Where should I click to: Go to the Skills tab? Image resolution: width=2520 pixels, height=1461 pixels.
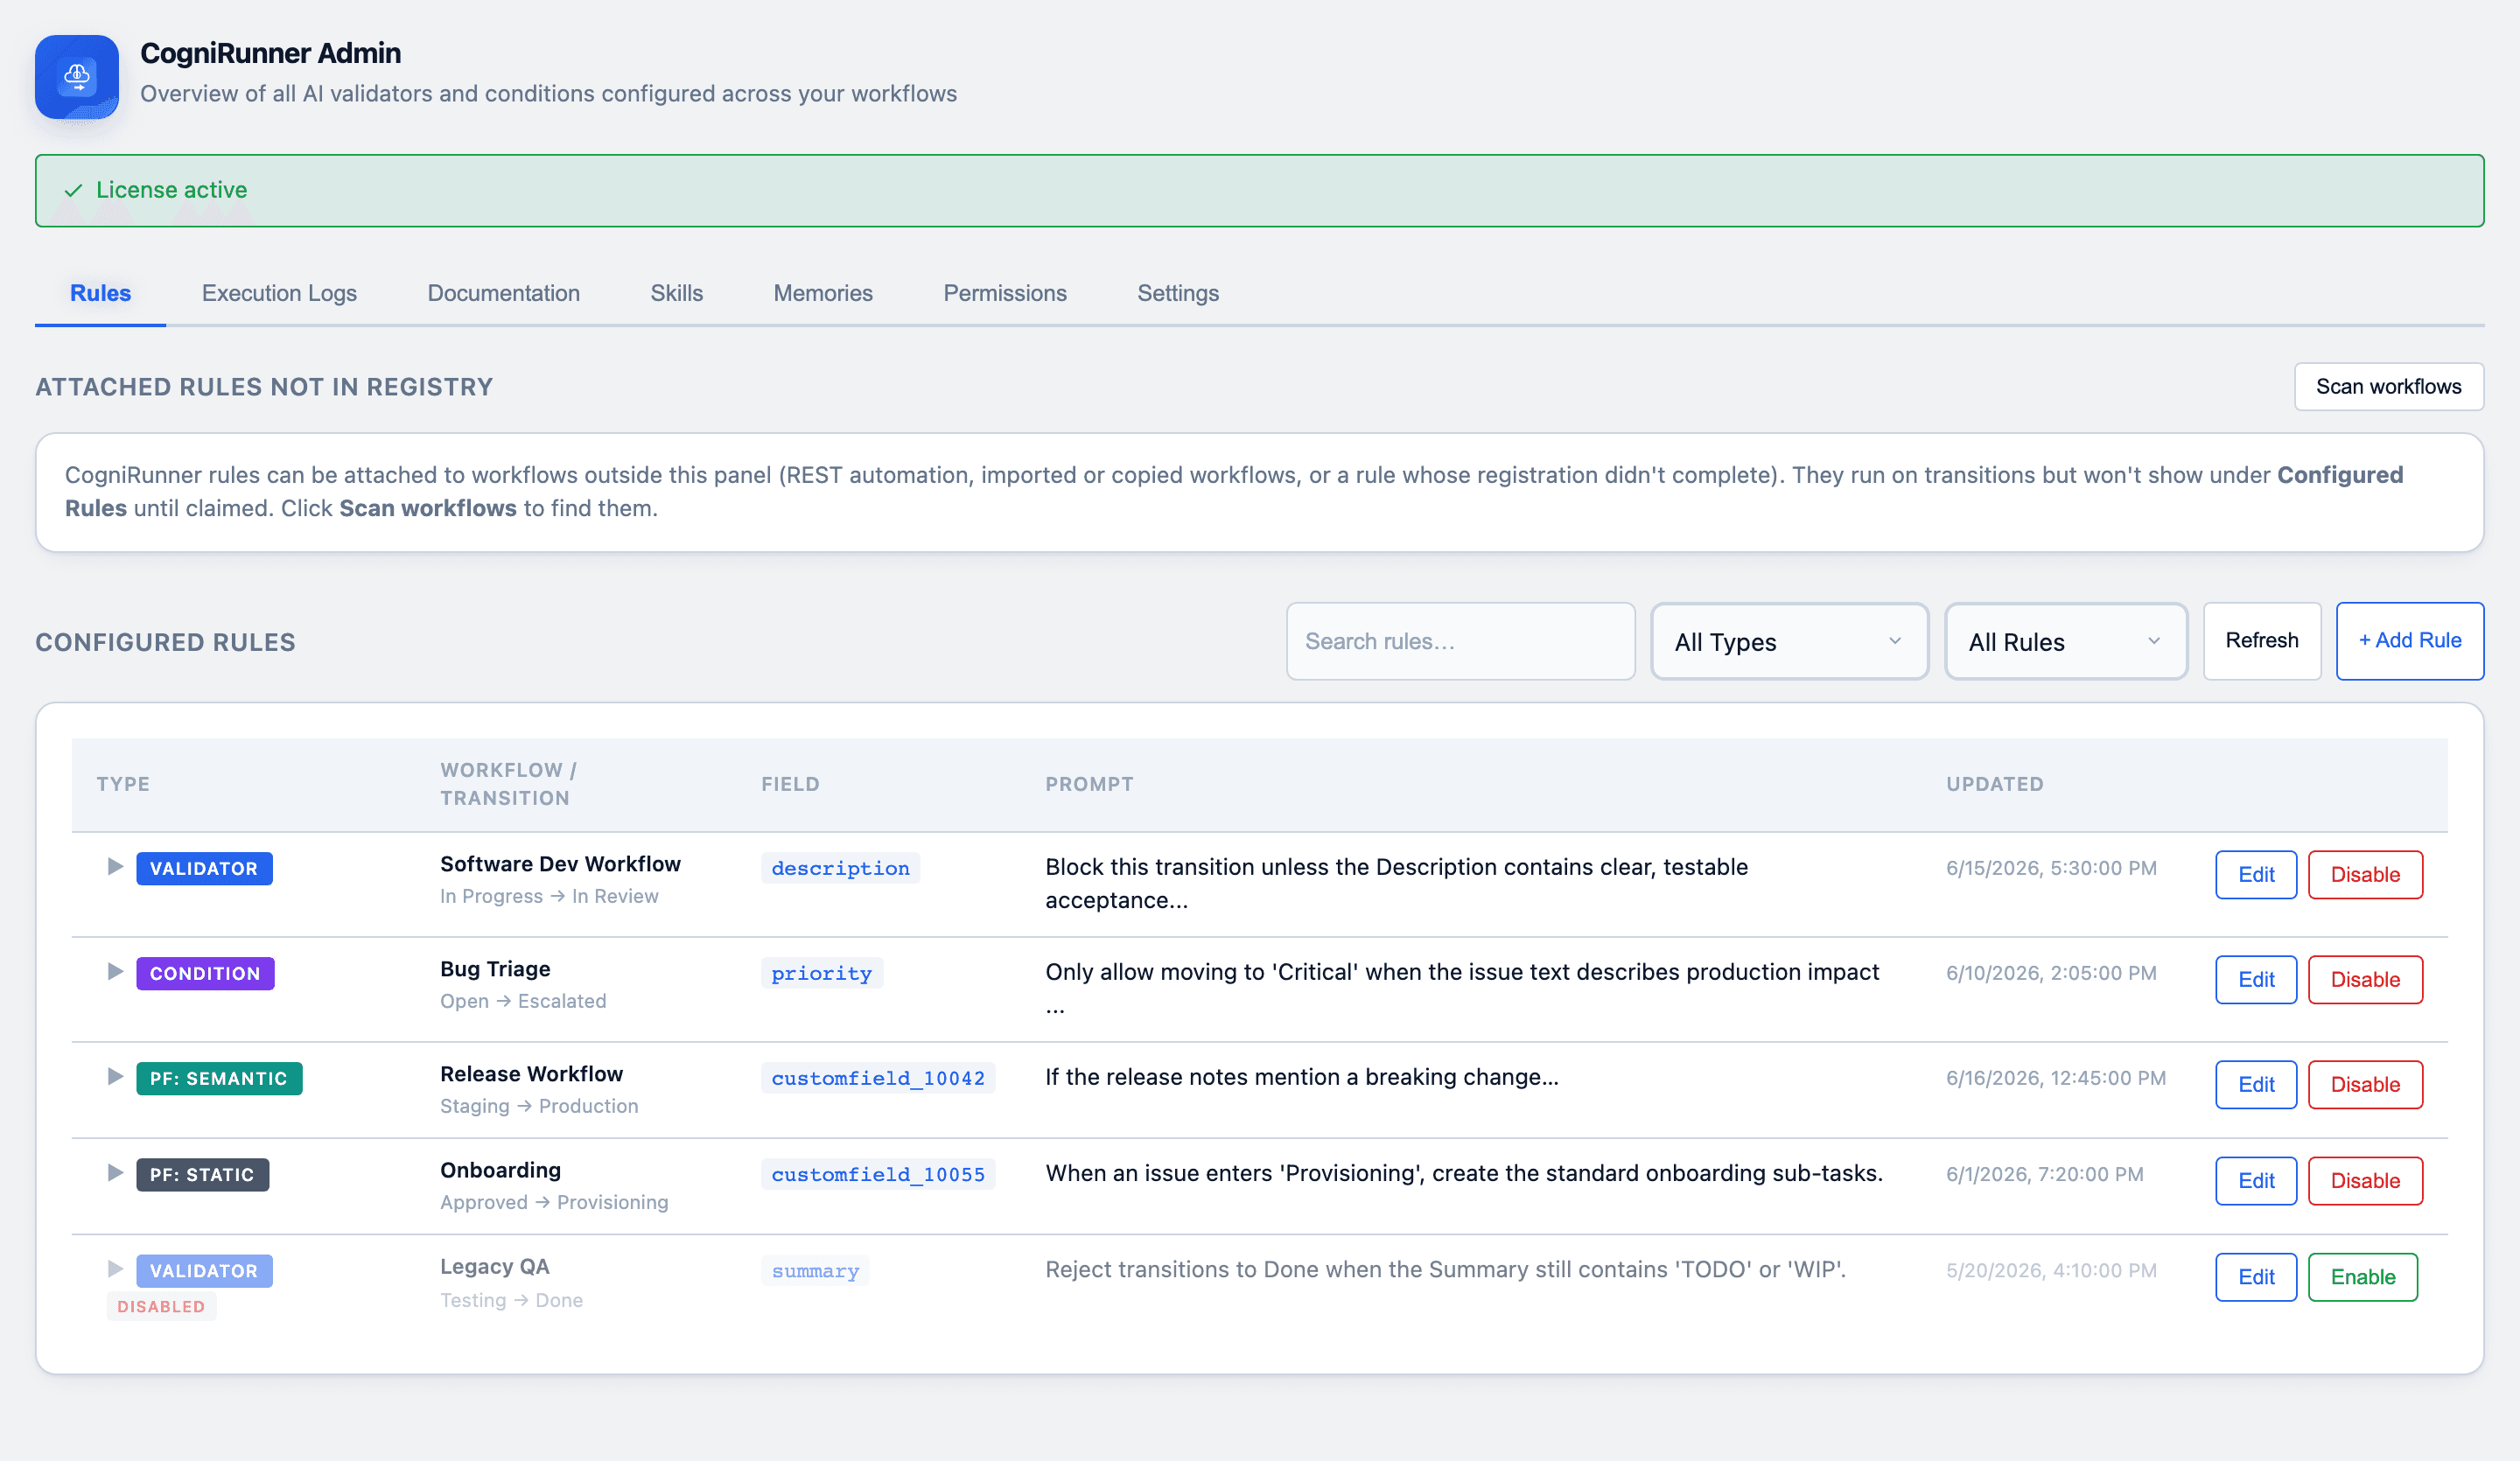click(676, 293)
